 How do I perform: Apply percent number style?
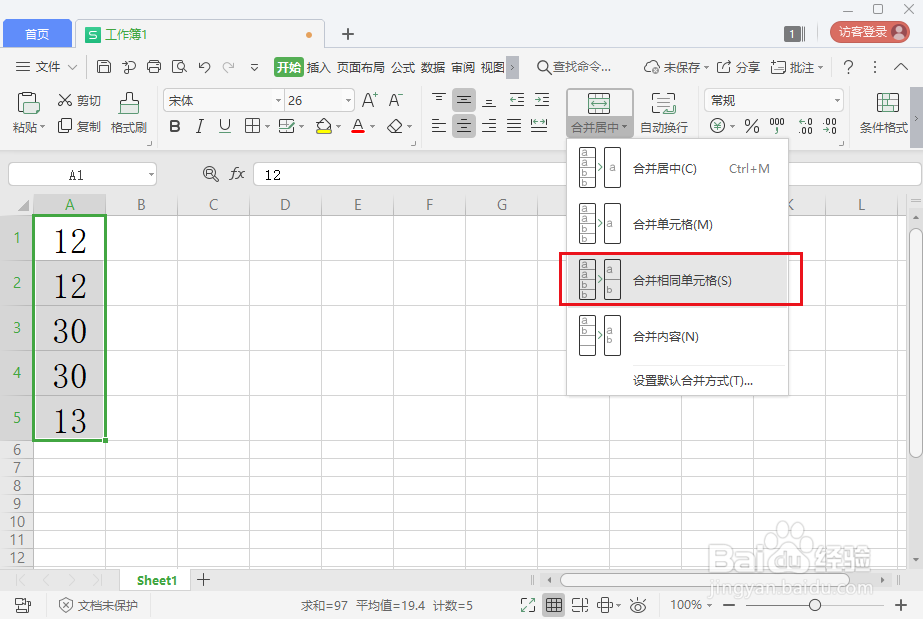tap(752, 125)
